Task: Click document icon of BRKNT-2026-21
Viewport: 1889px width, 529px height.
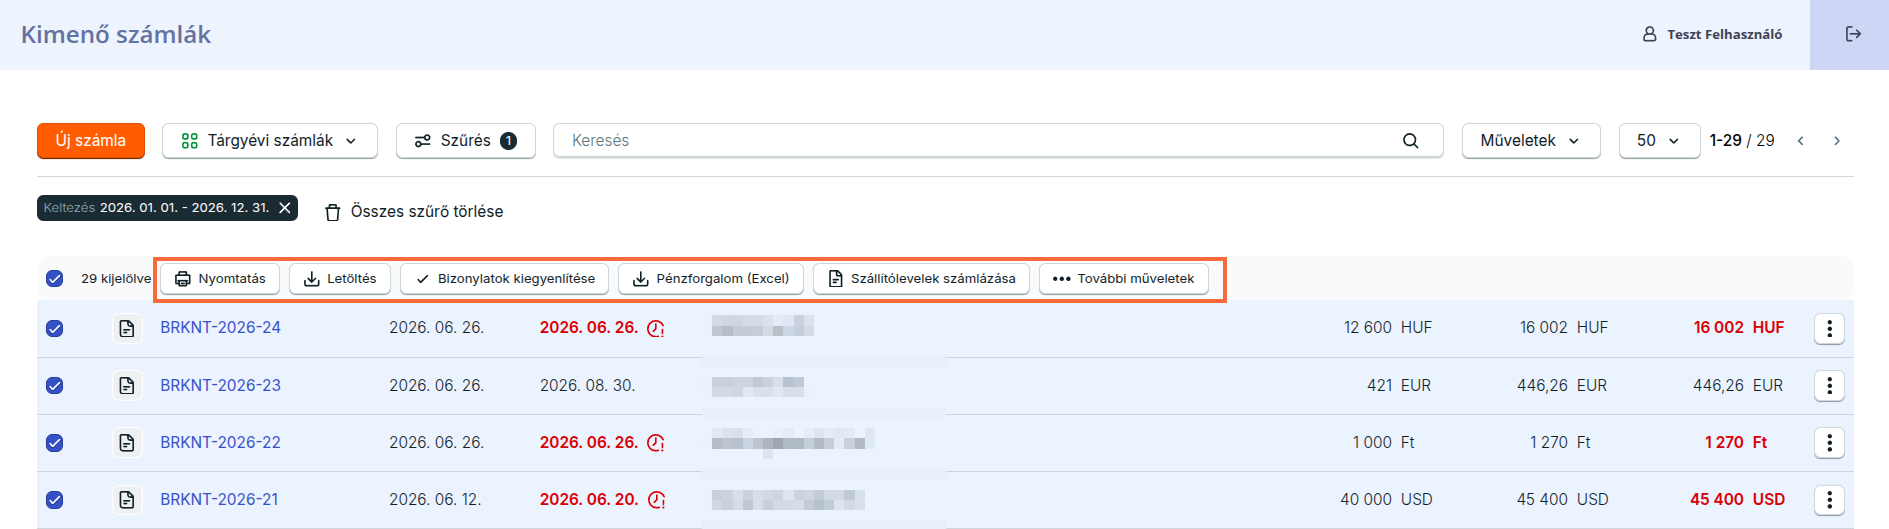Action: [126, 500]
